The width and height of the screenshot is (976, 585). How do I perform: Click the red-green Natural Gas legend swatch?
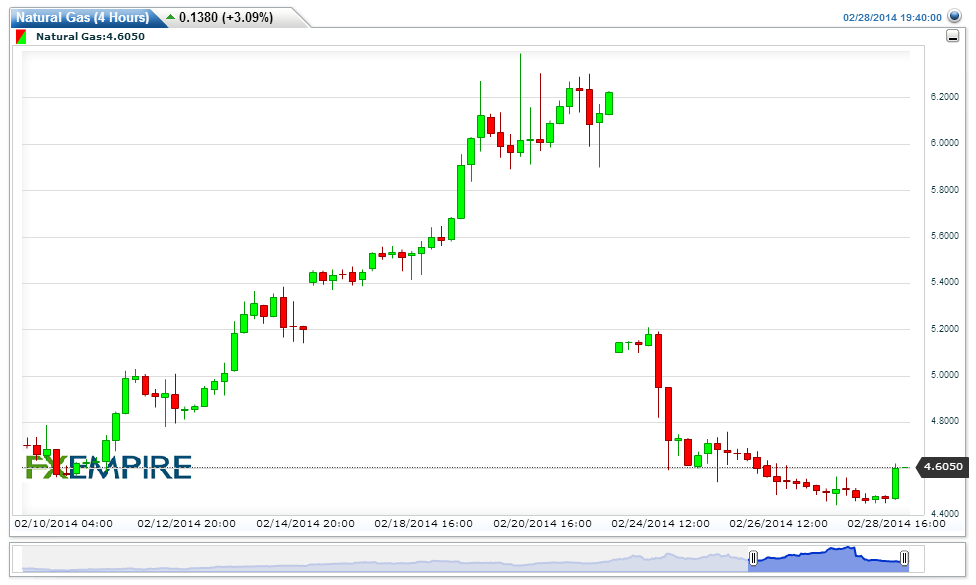(x=21, y=36)
